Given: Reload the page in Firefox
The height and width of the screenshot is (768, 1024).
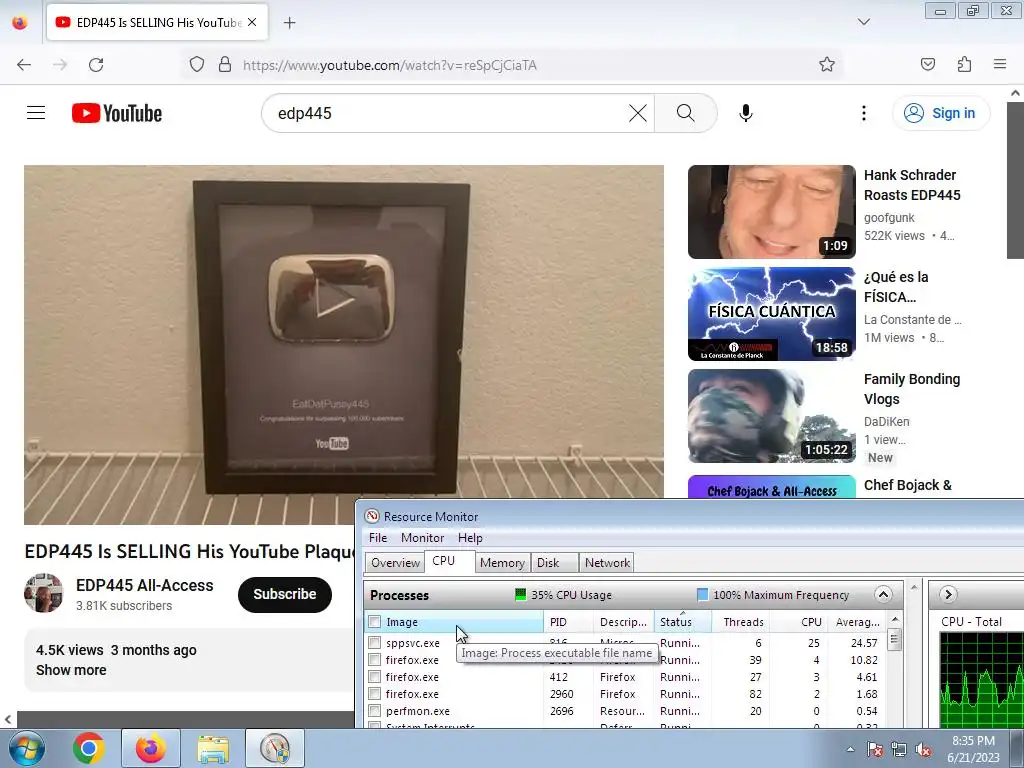Looking at the screenshot, I should [x=96, y=65].
